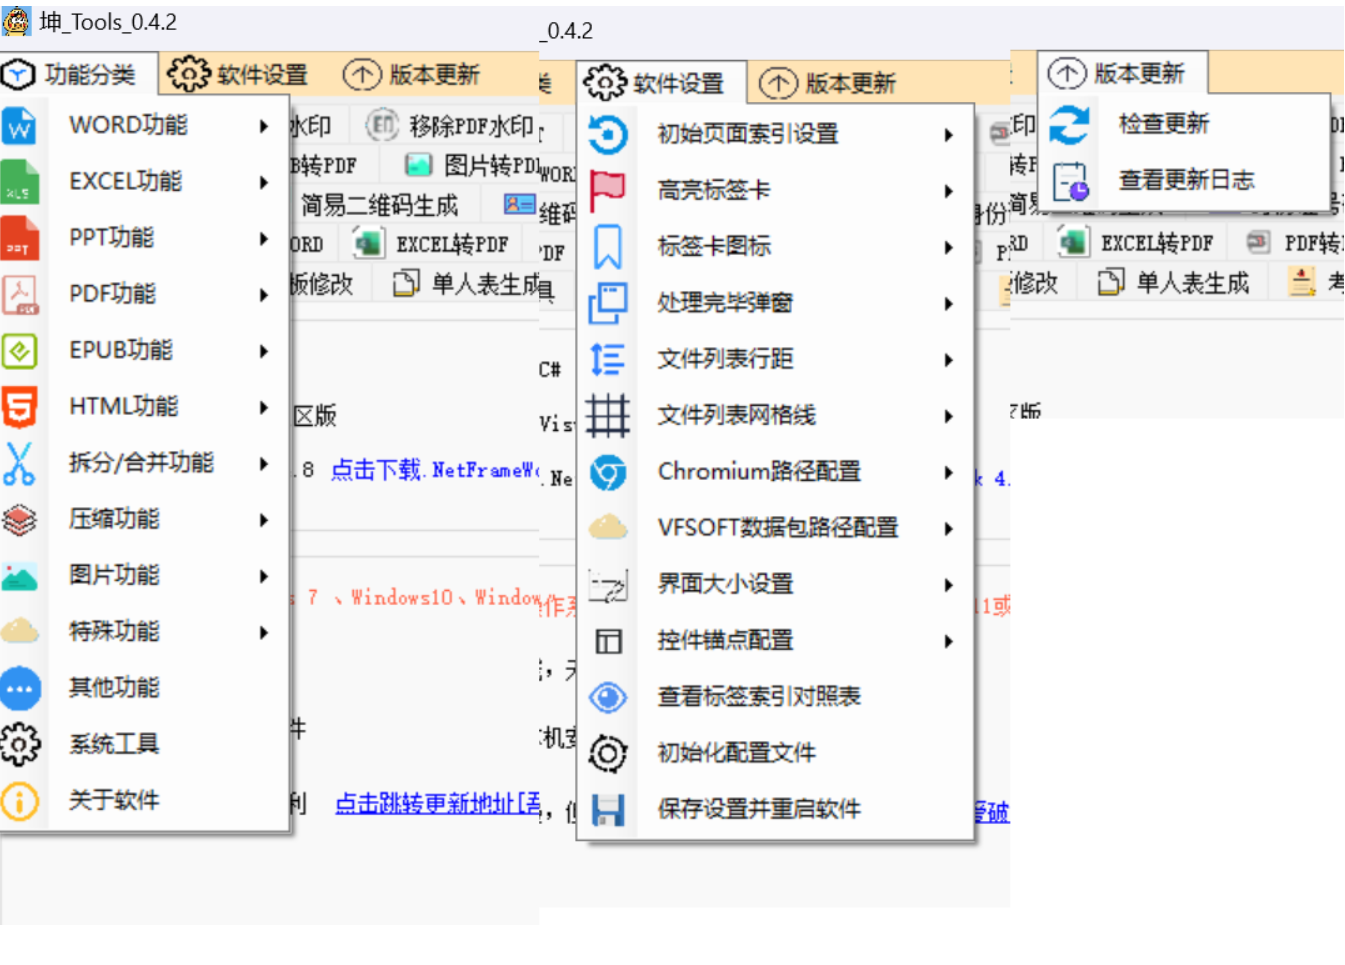Click the Chromium路径配置 browser icon
Image resolution: width=1345 pixels, height=965 pixels.
[x=607, y=472]
